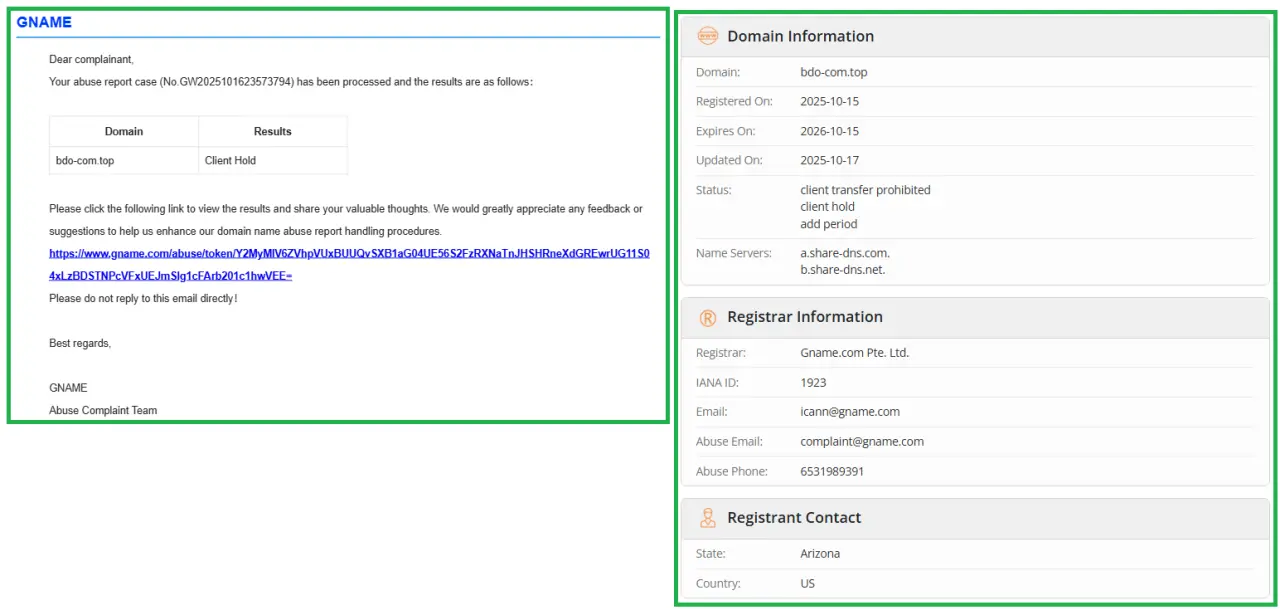Select the email icann@gname.com
This screenshot has height=610, width=1280.
(850, 412)
